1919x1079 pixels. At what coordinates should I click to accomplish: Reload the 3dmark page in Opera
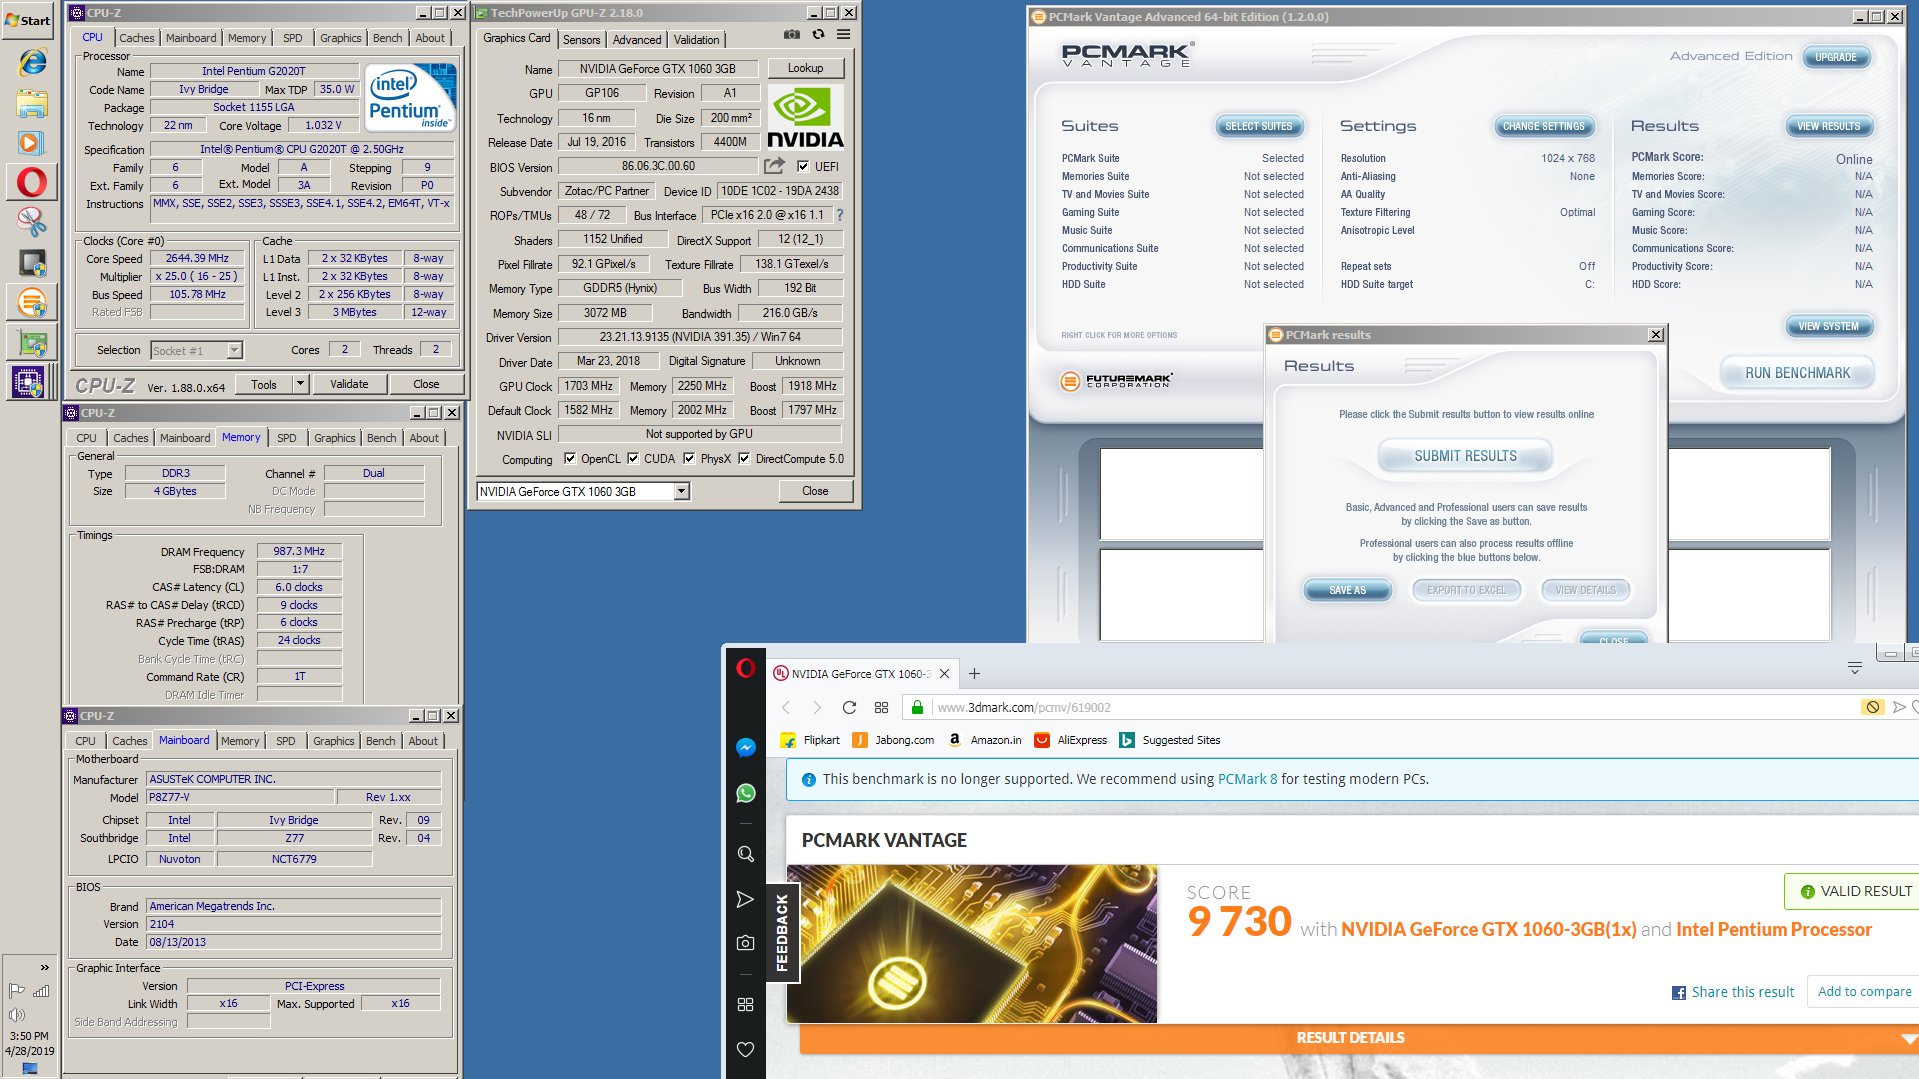point(849,707)
